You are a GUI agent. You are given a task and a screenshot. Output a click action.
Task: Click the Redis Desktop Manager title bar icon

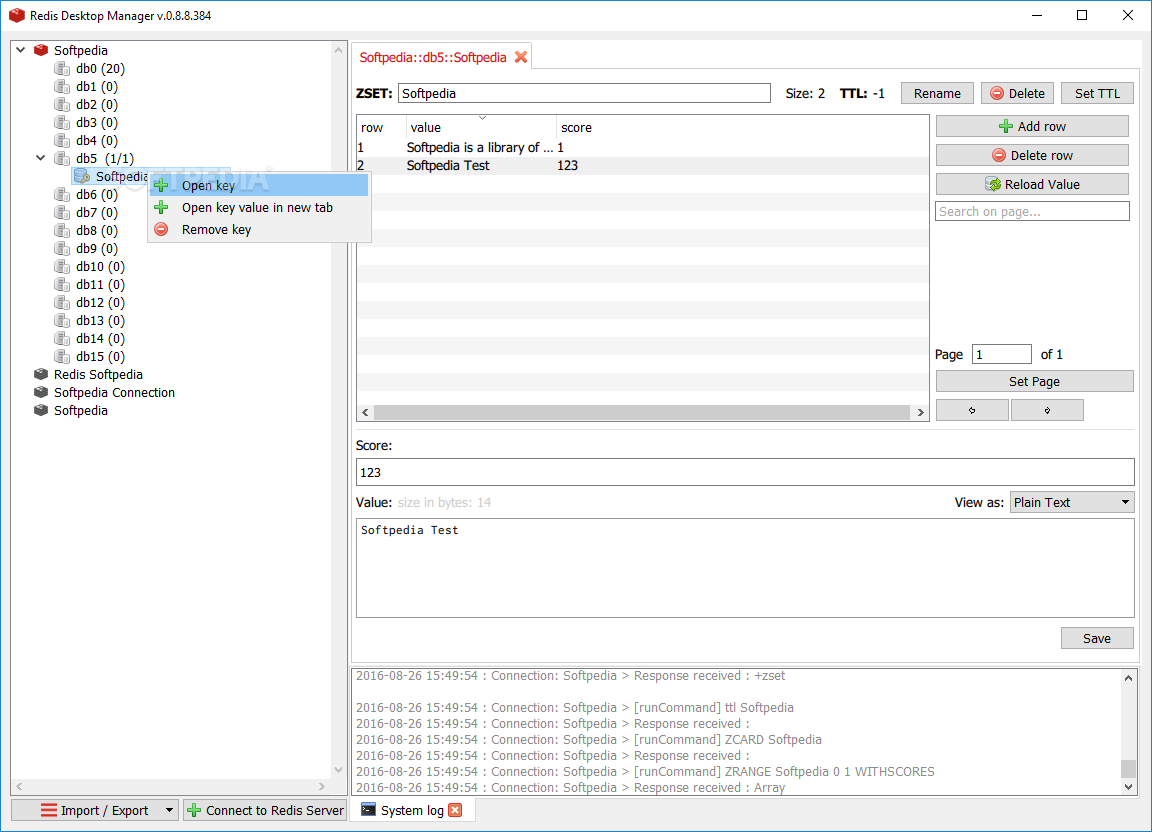click(16, 15)
